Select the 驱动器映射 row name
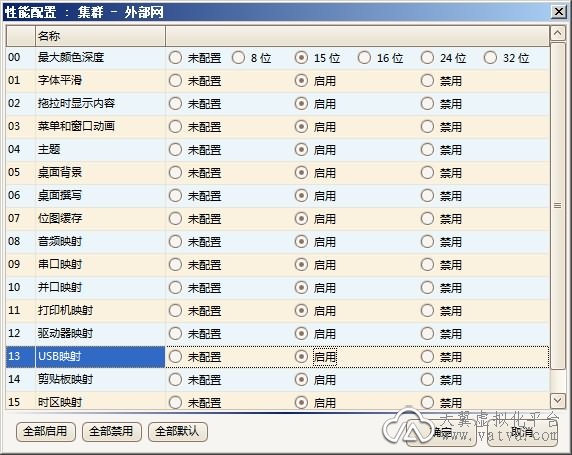The image size is (572, 455). click(65, 333)
